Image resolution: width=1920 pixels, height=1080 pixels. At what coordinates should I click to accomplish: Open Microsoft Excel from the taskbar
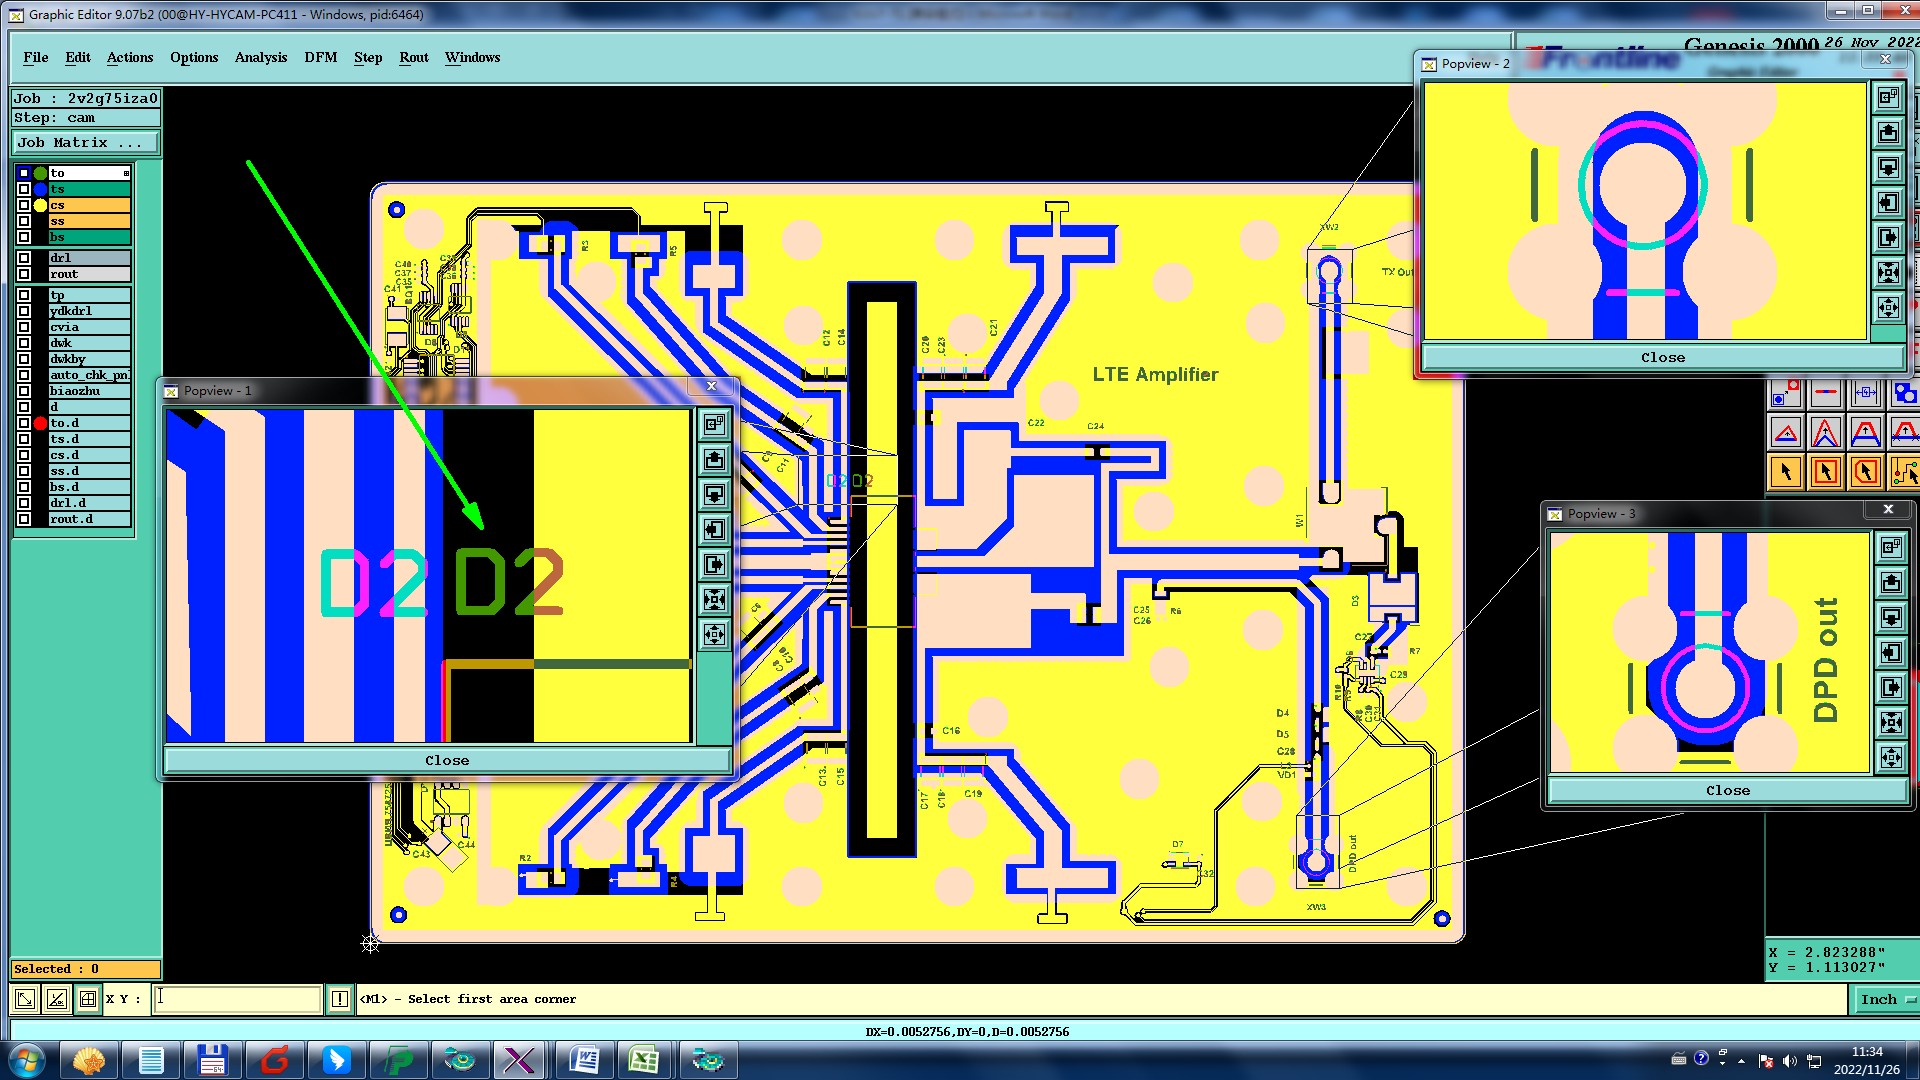click(644, 1060)
